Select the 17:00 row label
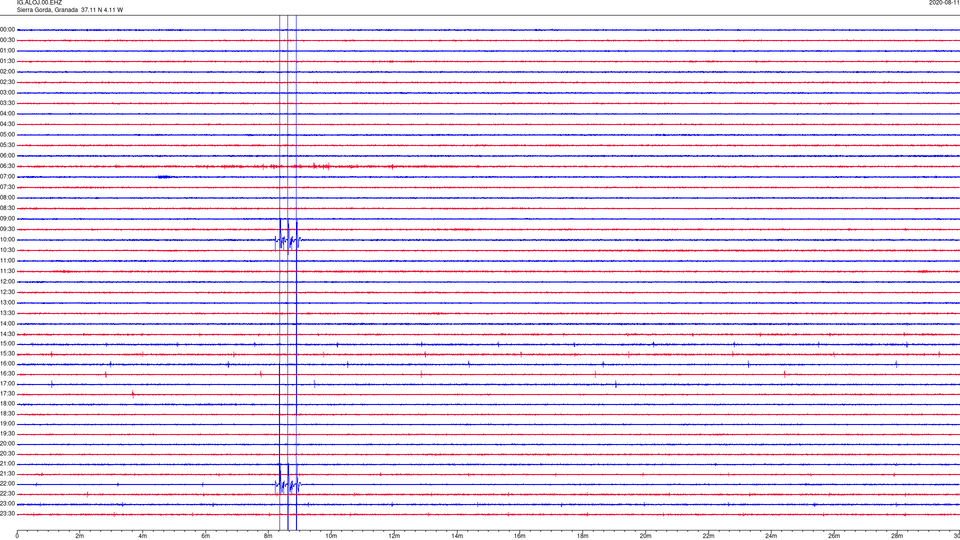Image resolution: width=960 pixels, height=540 pixels. click(x=7, y=384)
